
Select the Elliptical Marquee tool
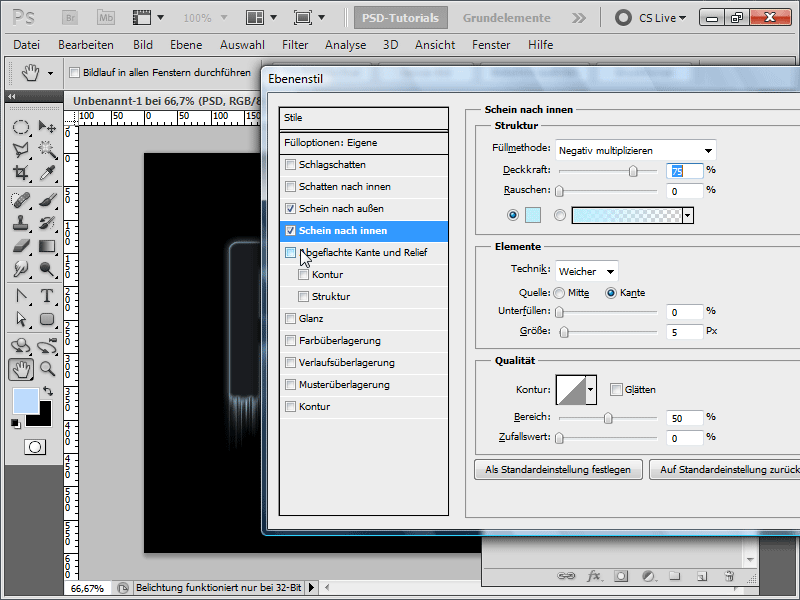[20, 127]
